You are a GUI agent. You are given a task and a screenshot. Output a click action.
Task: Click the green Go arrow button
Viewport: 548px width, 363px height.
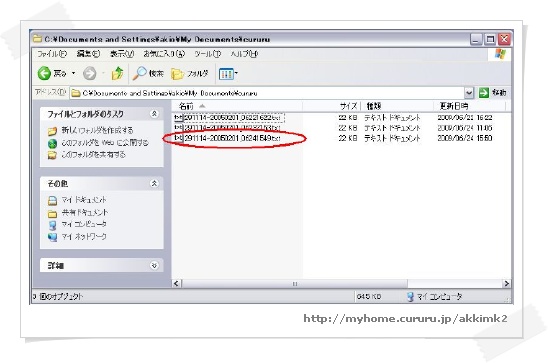tap(484, 93)
